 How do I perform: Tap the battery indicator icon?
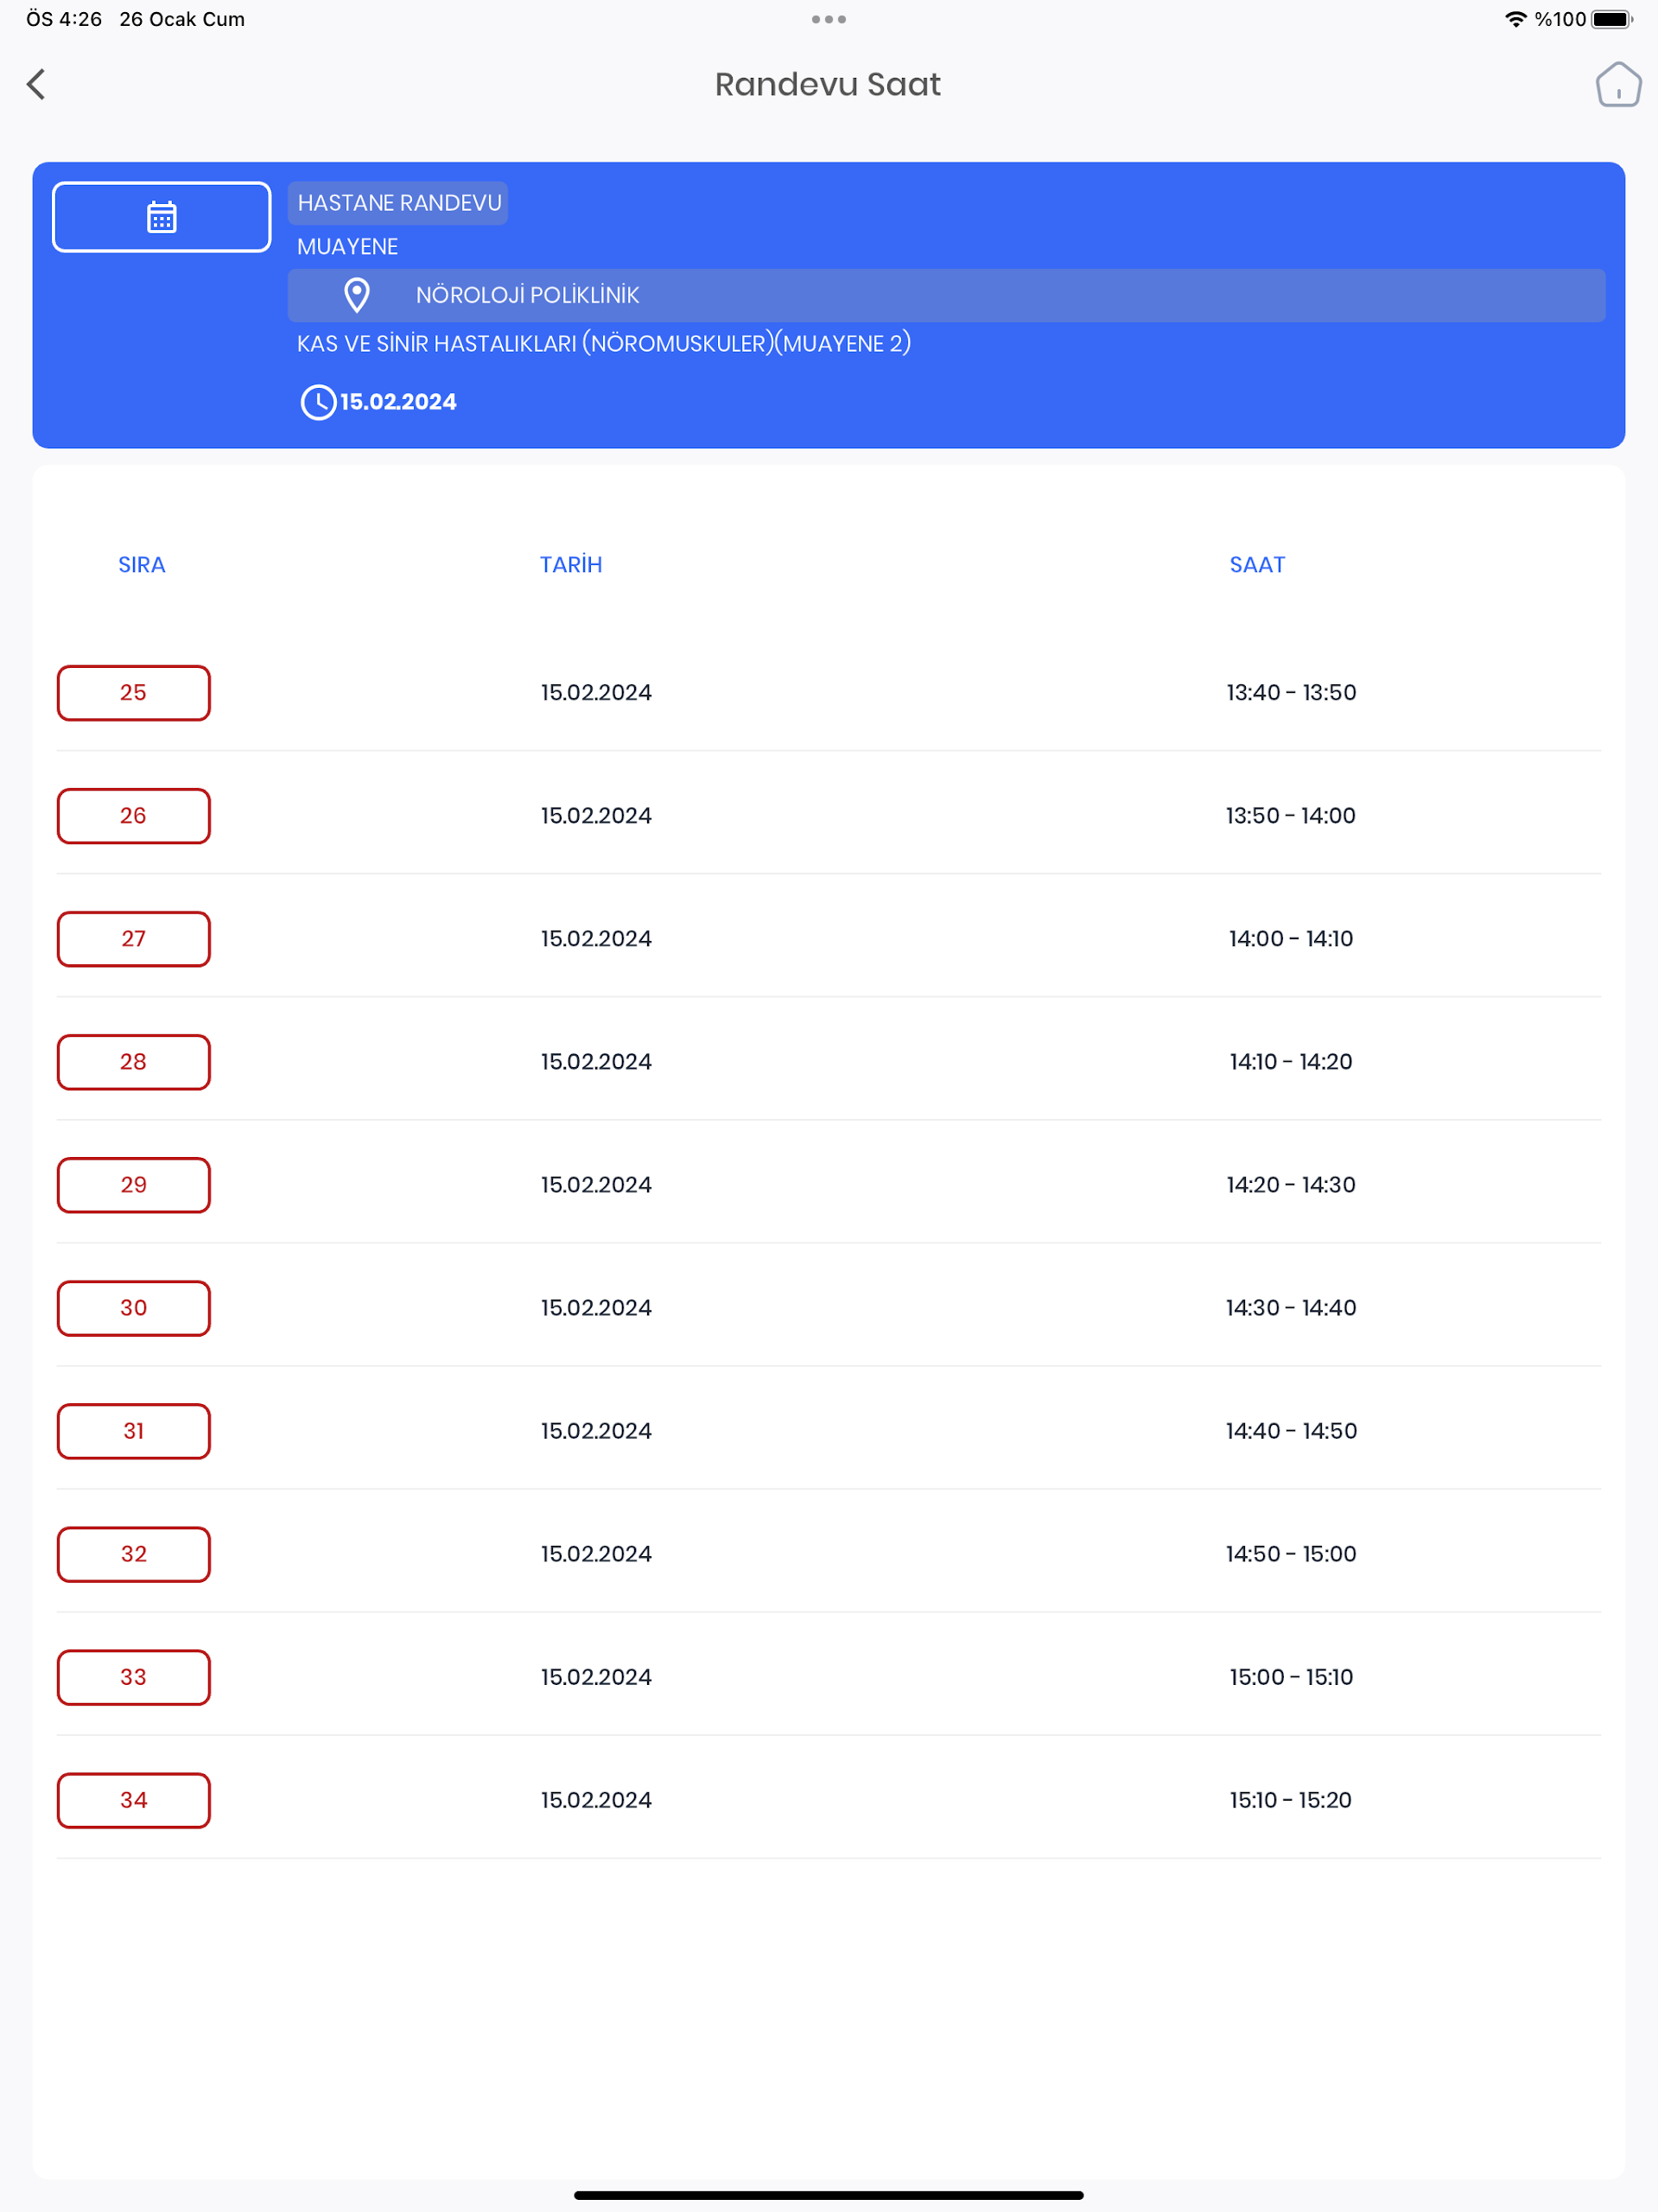point(1611,19)
